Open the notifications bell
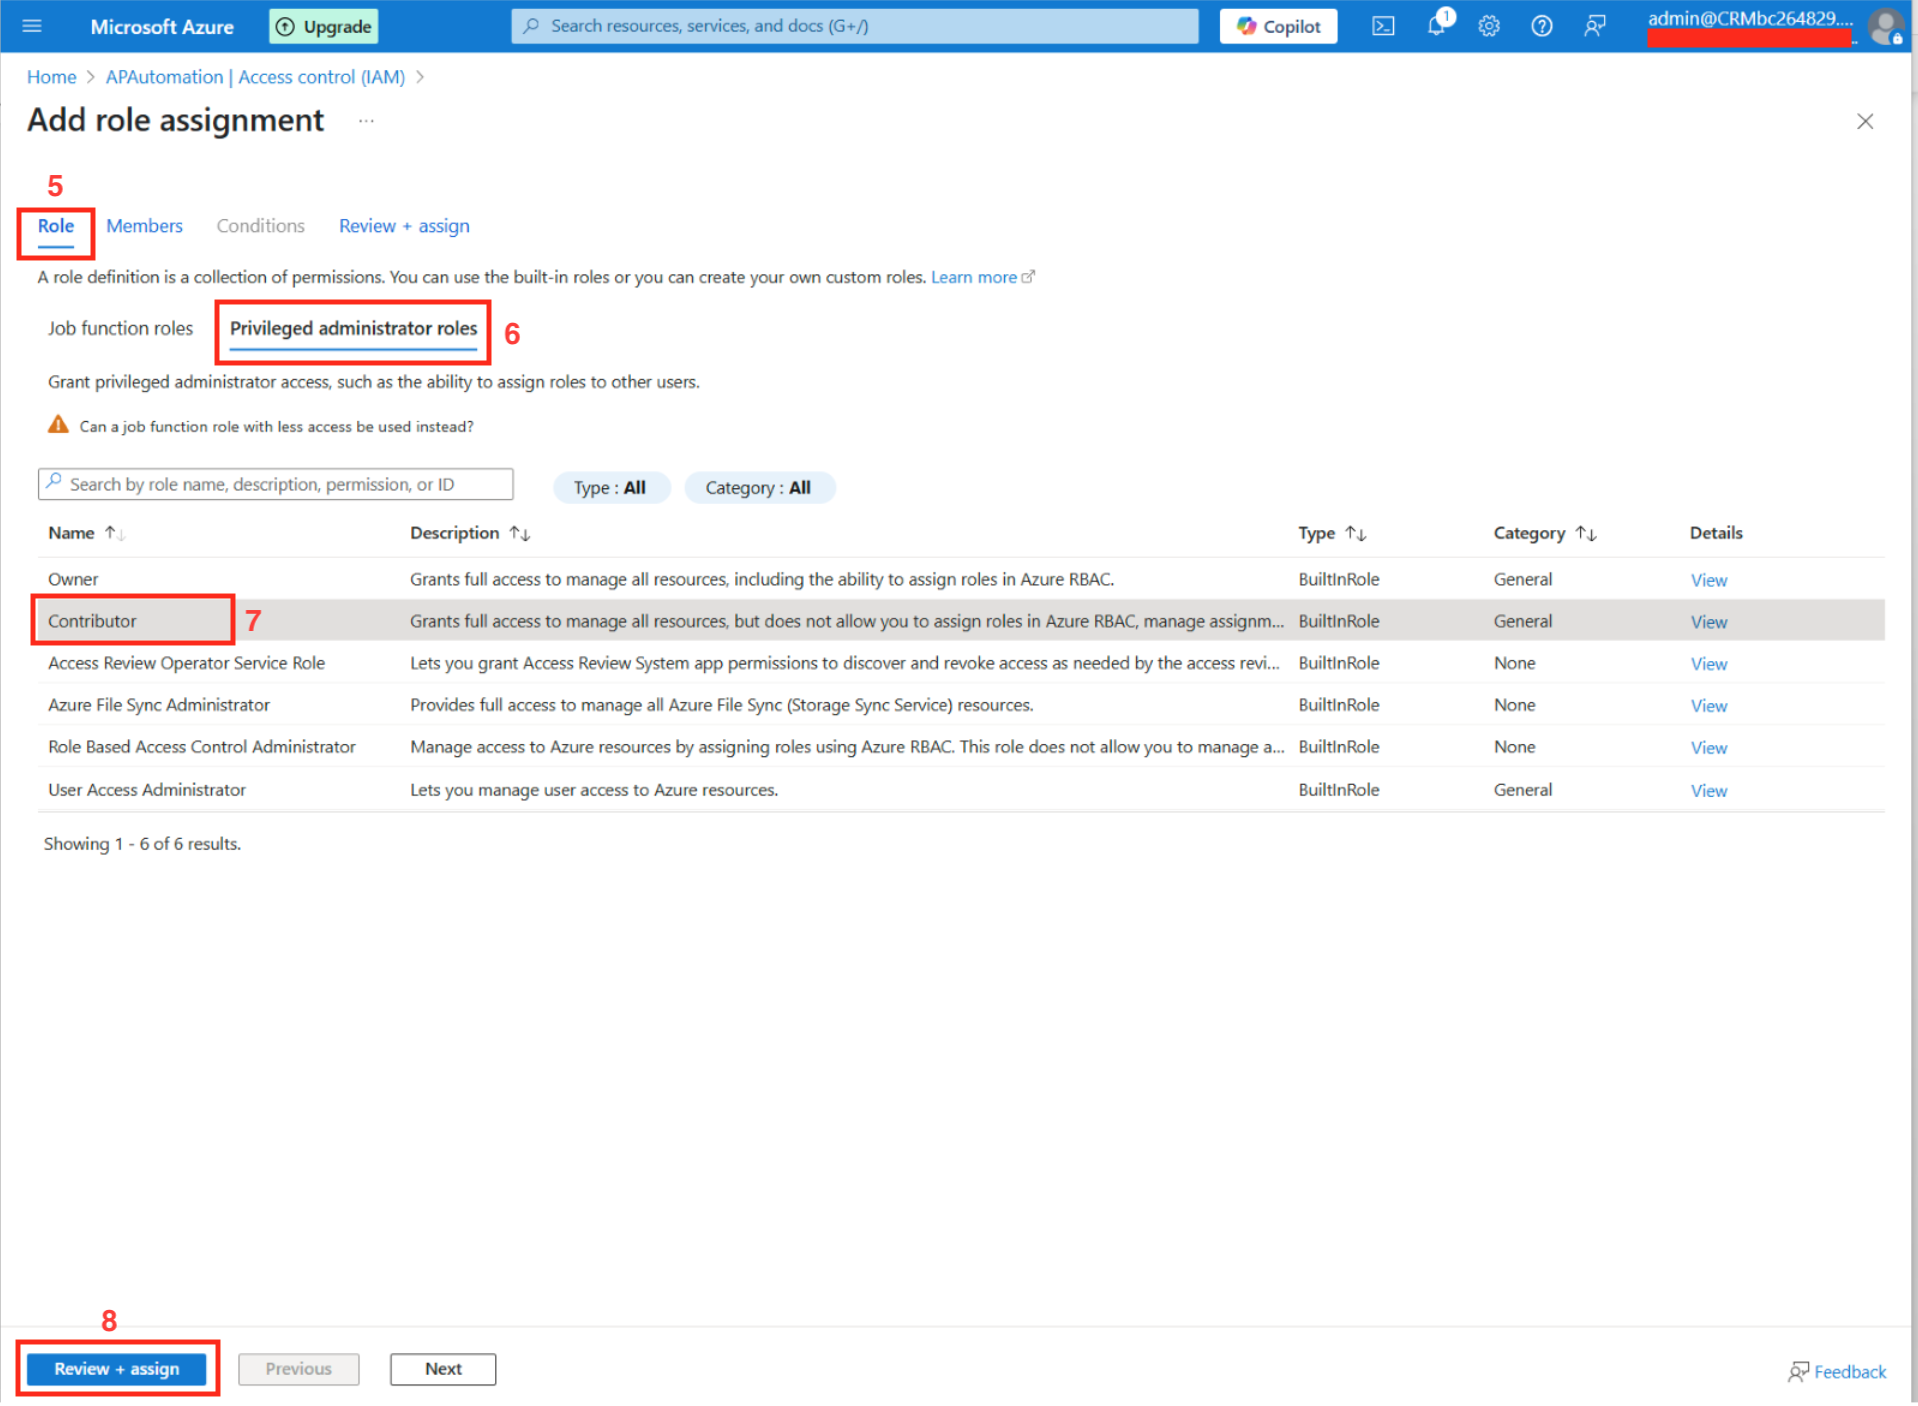Viewport: 1918px width, 1406px height. pyautogui.click(x=1436, y=26)
